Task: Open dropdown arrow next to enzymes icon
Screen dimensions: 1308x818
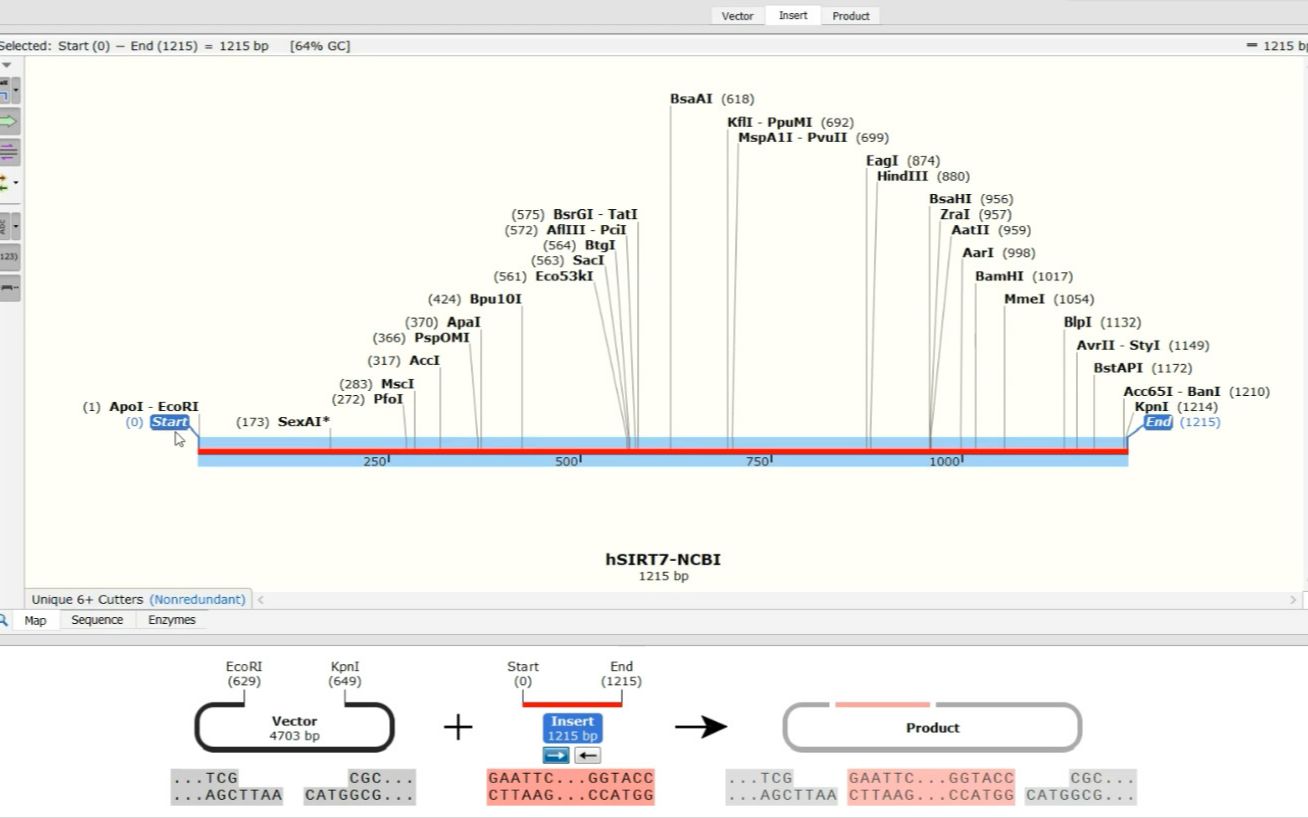Action: pos(15,91)
